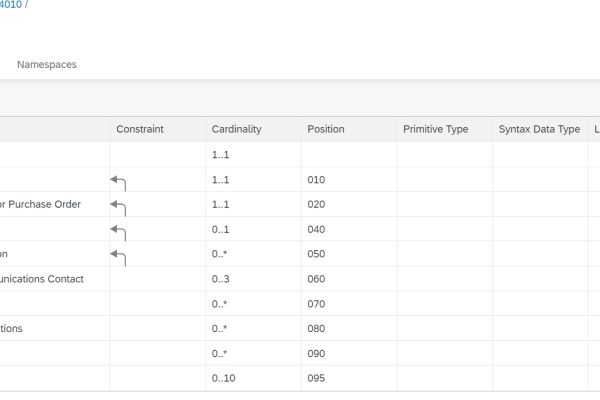The height and width of the screenshot is (400, 600).
Task: Select the Cardinality column header
Action: point(235,129)
